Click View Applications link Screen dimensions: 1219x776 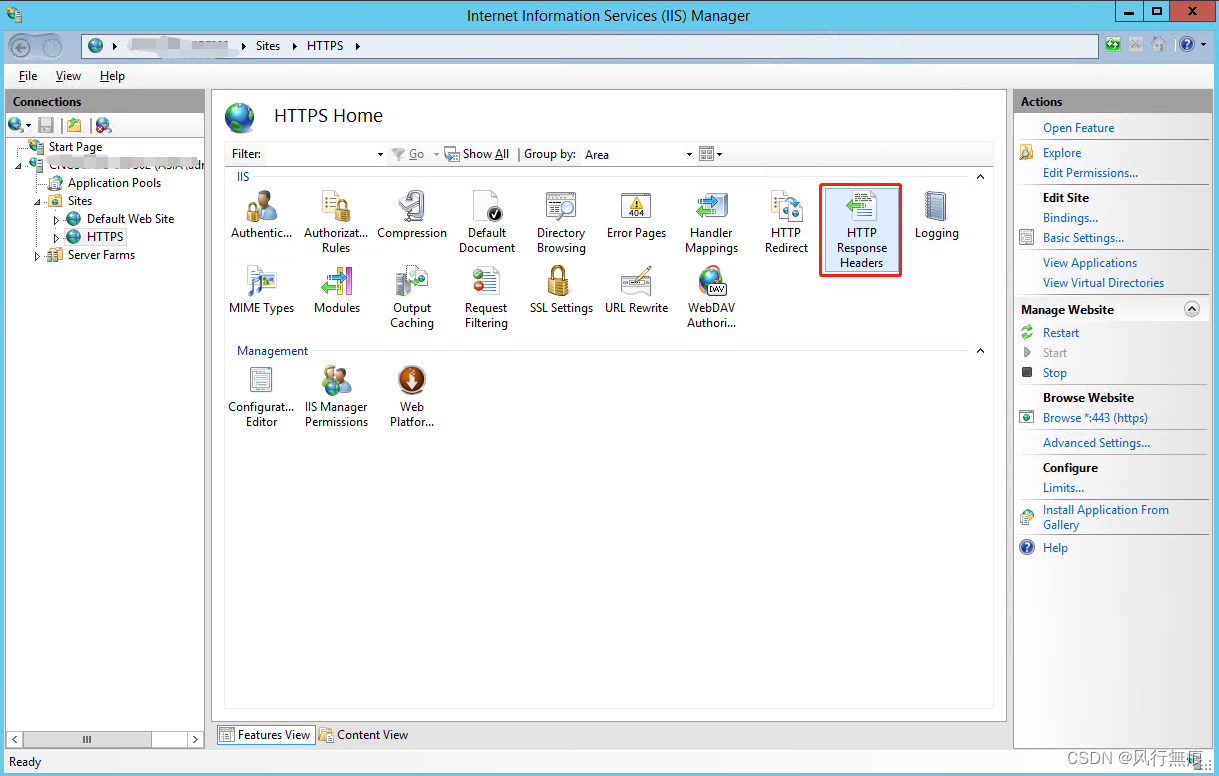click(1090, 263)
